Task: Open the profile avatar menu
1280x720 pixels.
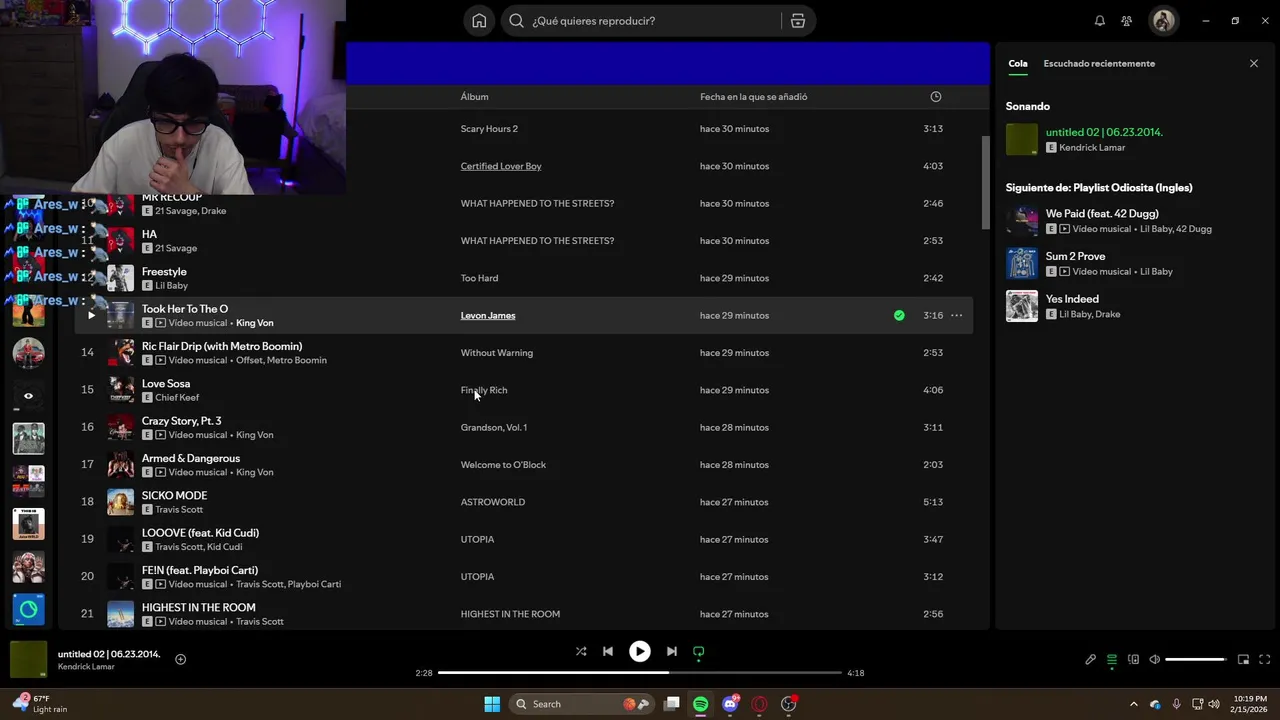Action: tap(1163, 21)
